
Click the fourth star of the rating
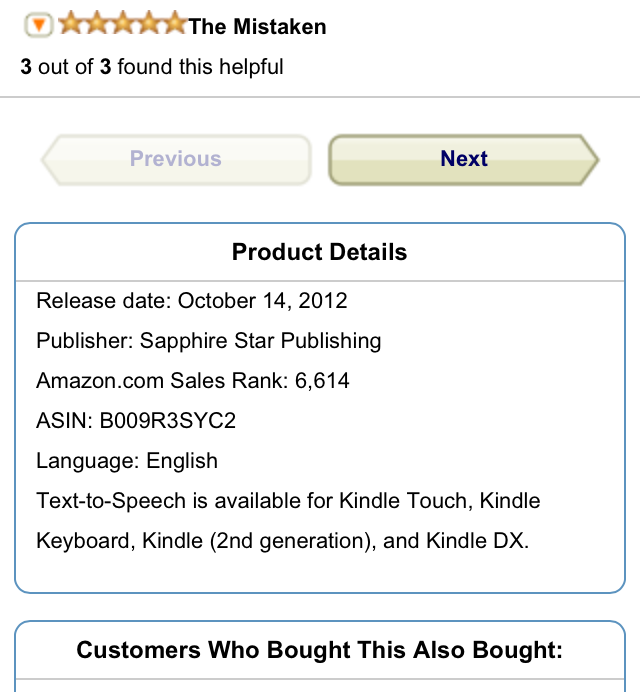148,25
